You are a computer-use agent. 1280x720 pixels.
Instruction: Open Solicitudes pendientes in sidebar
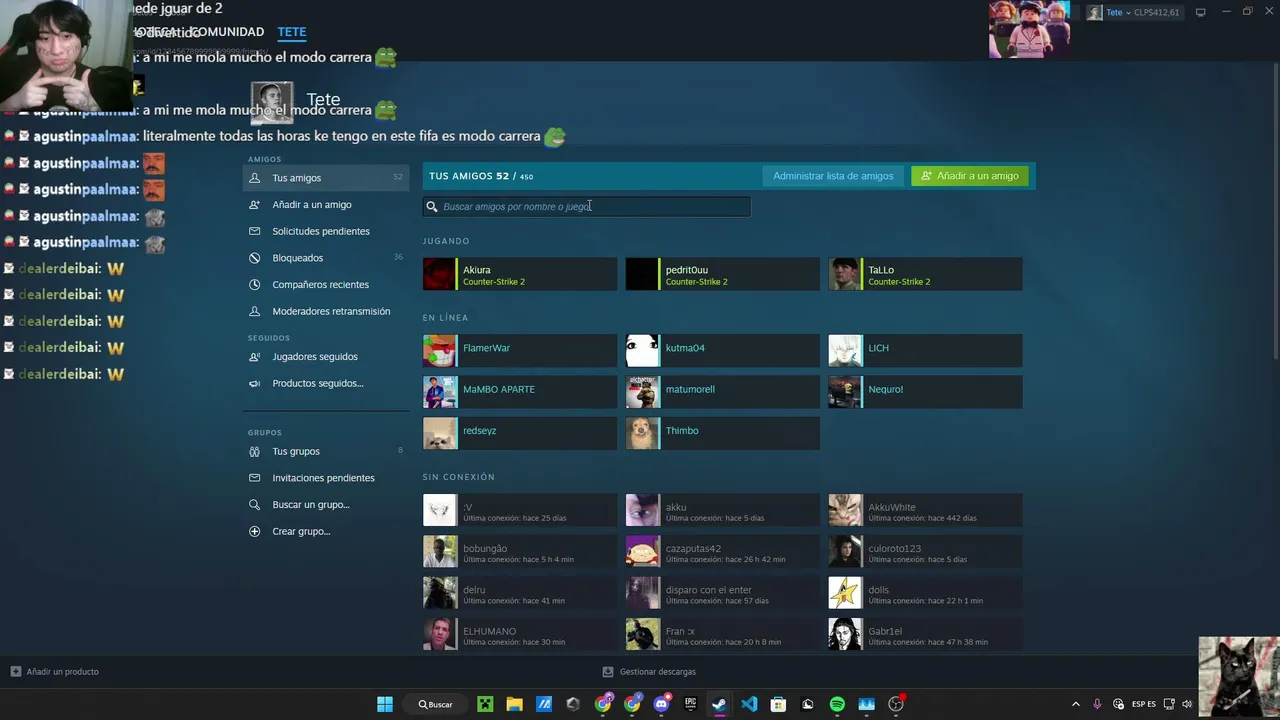[x=326, y=231]
